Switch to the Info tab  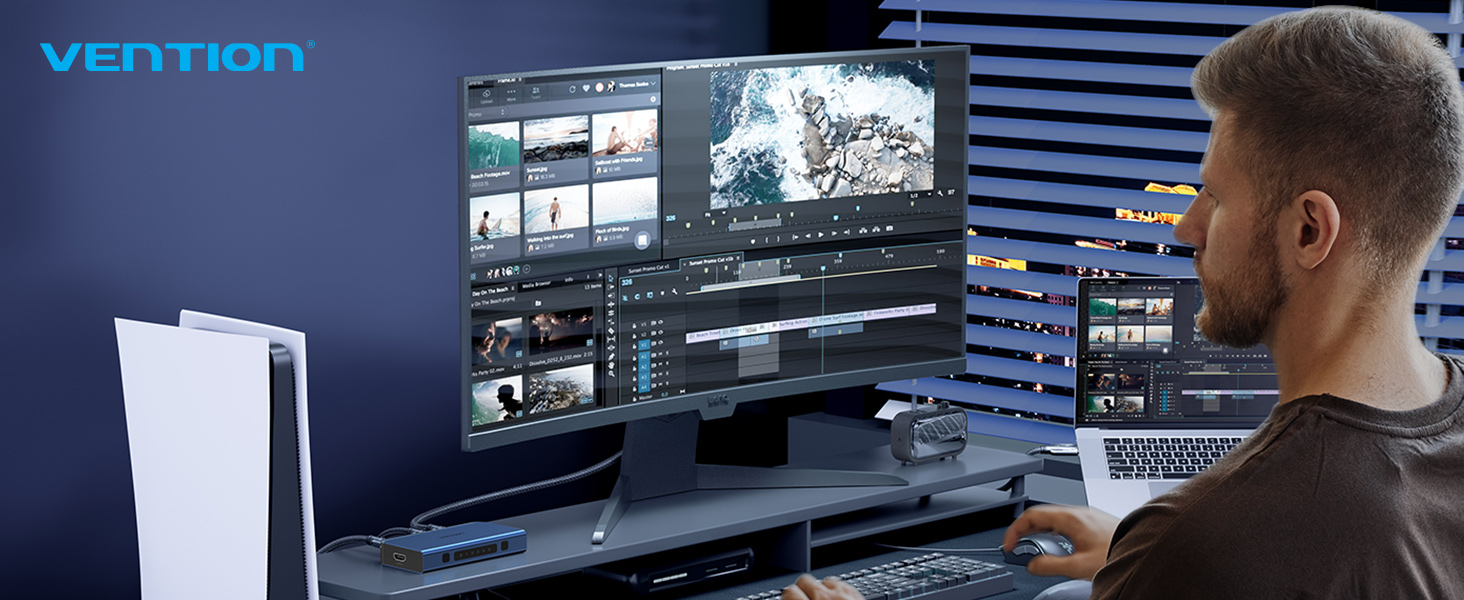[x=569, y=279]
